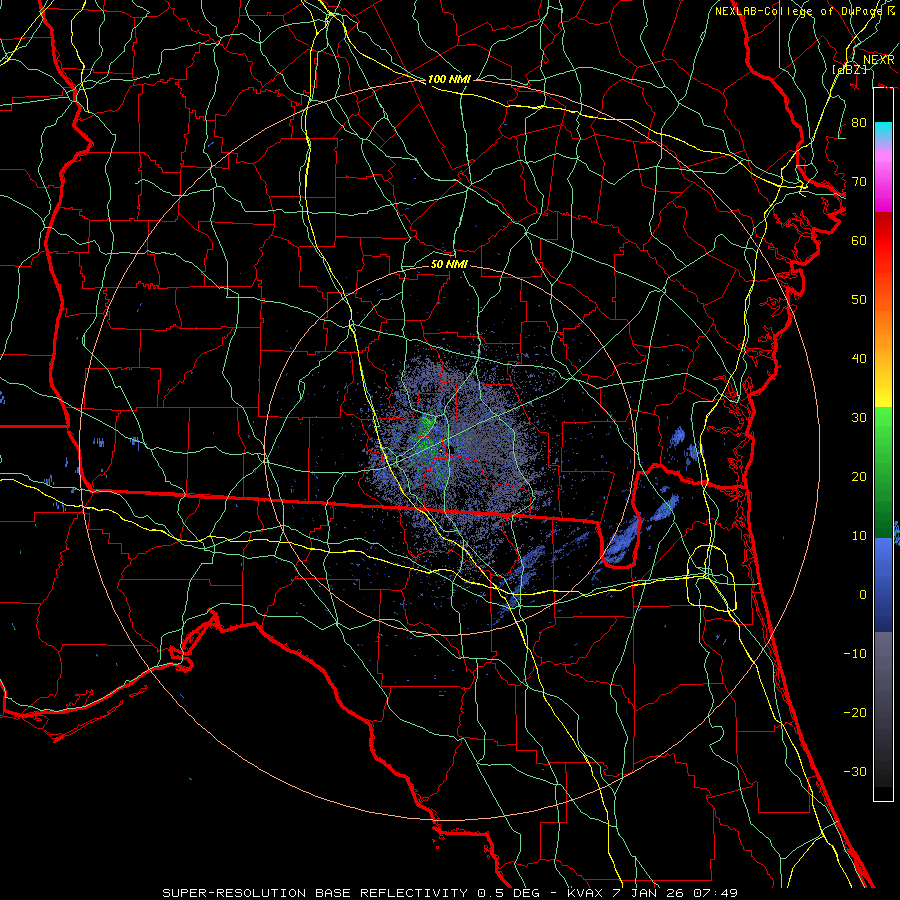Click the 60 value on the color scale

(859, 240)
